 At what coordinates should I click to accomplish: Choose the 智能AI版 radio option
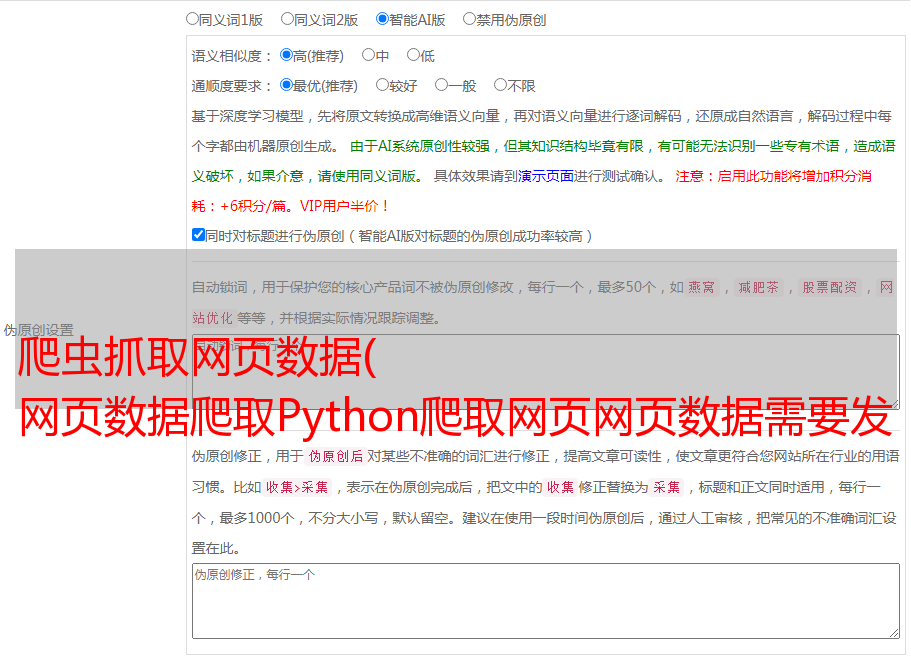point(382,19)
